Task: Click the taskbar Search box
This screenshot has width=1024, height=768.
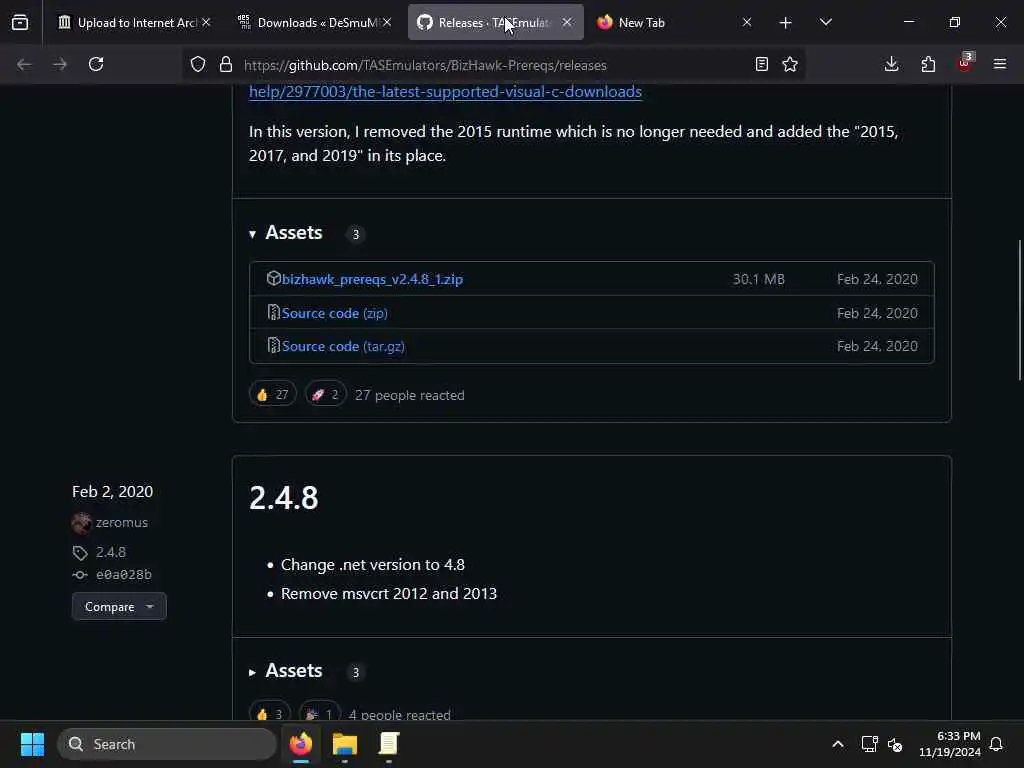Action: pyautogui.click(x=167, y=744)
